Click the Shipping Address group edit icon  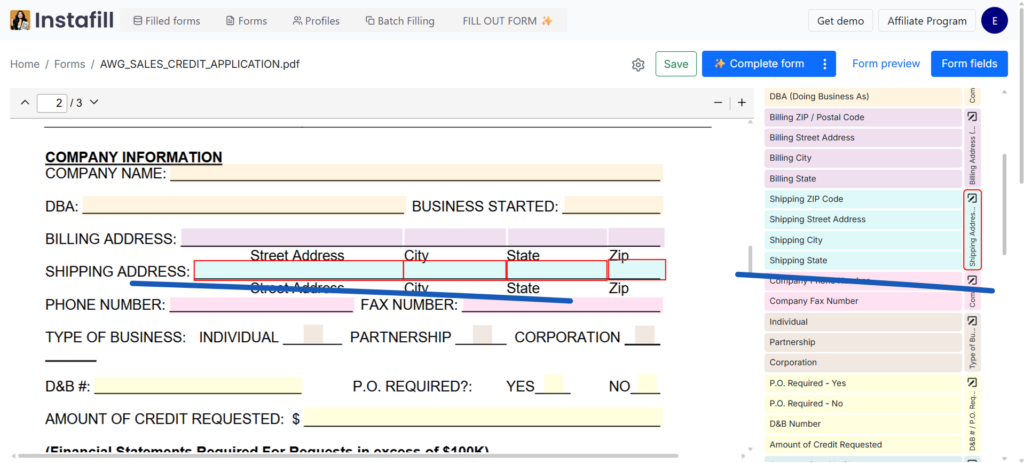point(972,199)
